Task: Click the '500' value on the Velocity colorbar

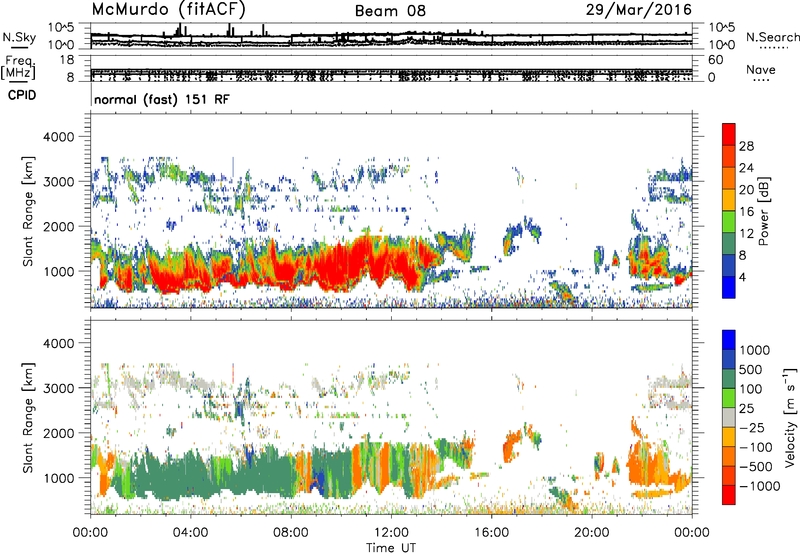Action: (x=751, y=369)
